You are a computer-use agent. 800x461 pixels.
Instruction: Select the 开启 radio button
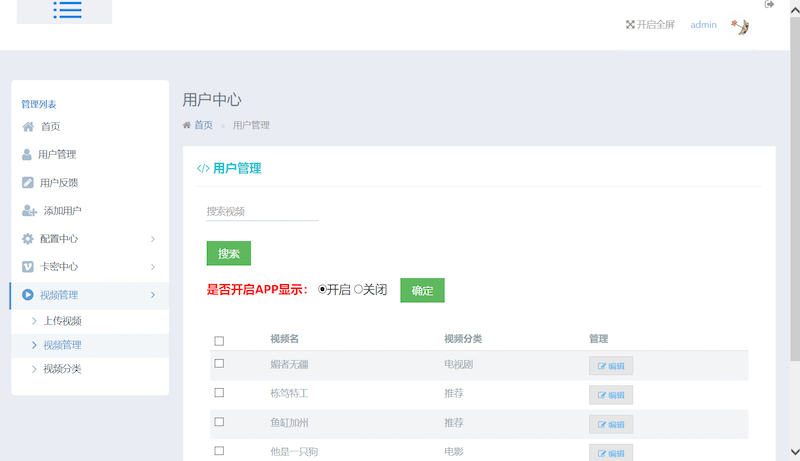[322, 290]
